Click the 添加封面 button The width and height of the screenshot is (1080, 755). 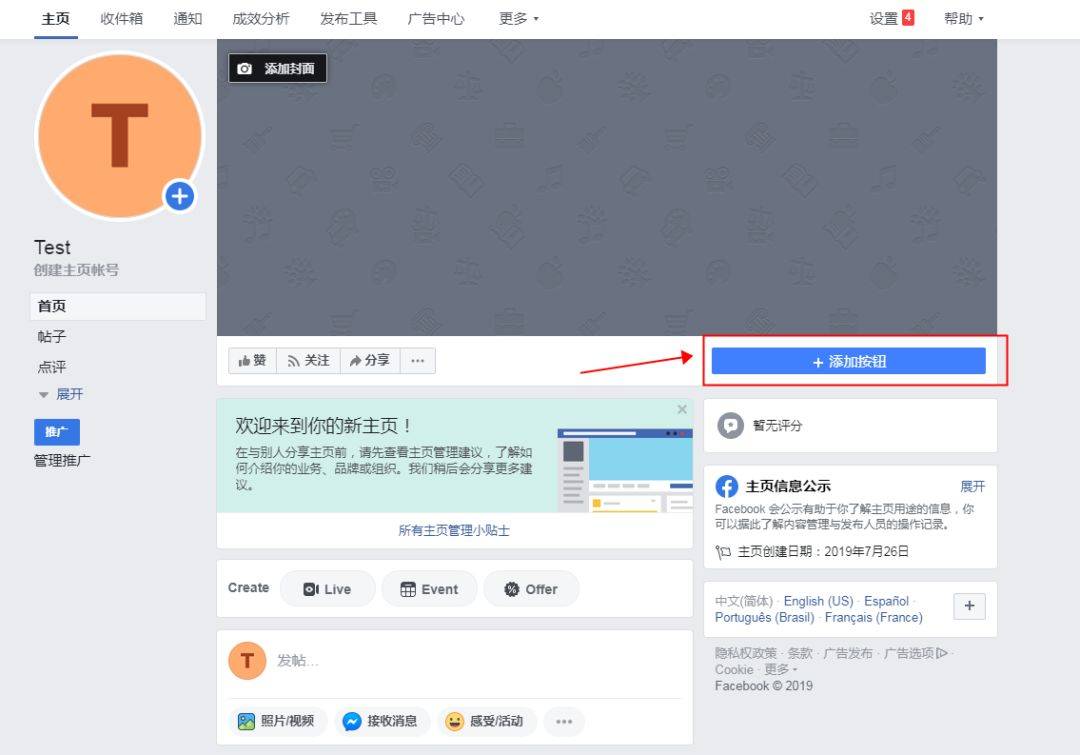(278, 68)
